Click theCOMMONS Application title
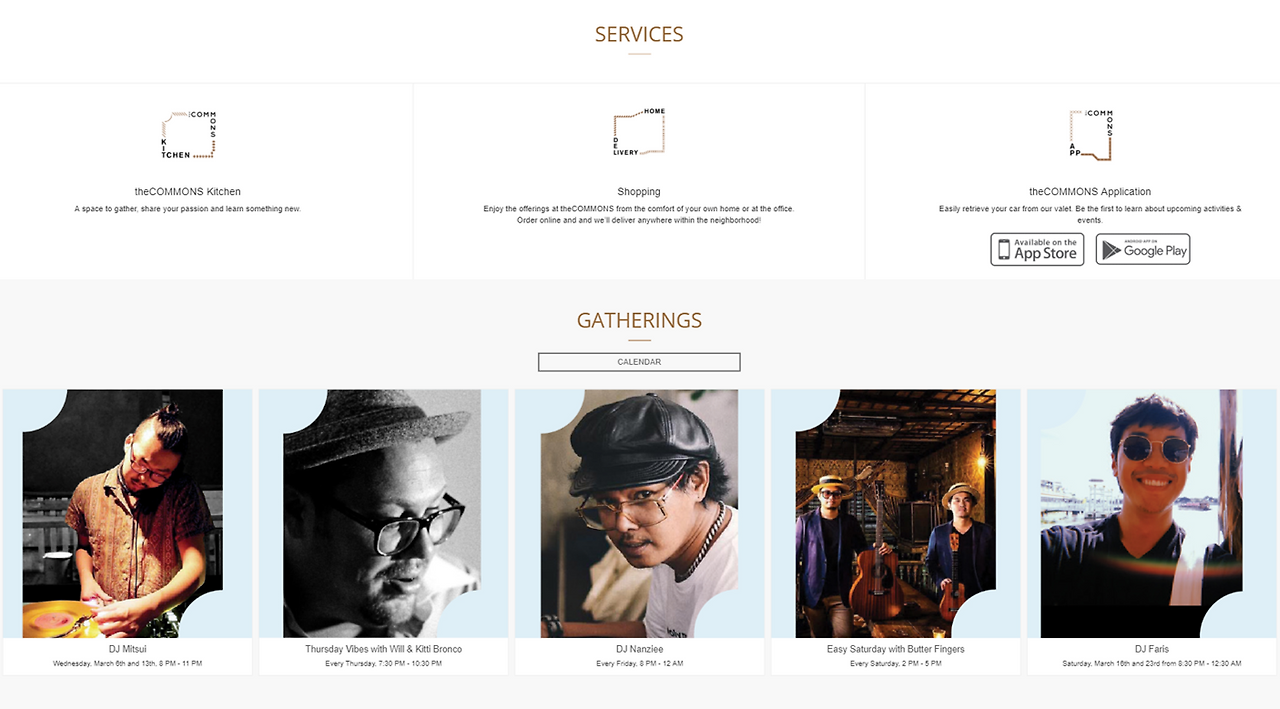Viewport: 1280px width, 709px height. tap(1090, 192)
